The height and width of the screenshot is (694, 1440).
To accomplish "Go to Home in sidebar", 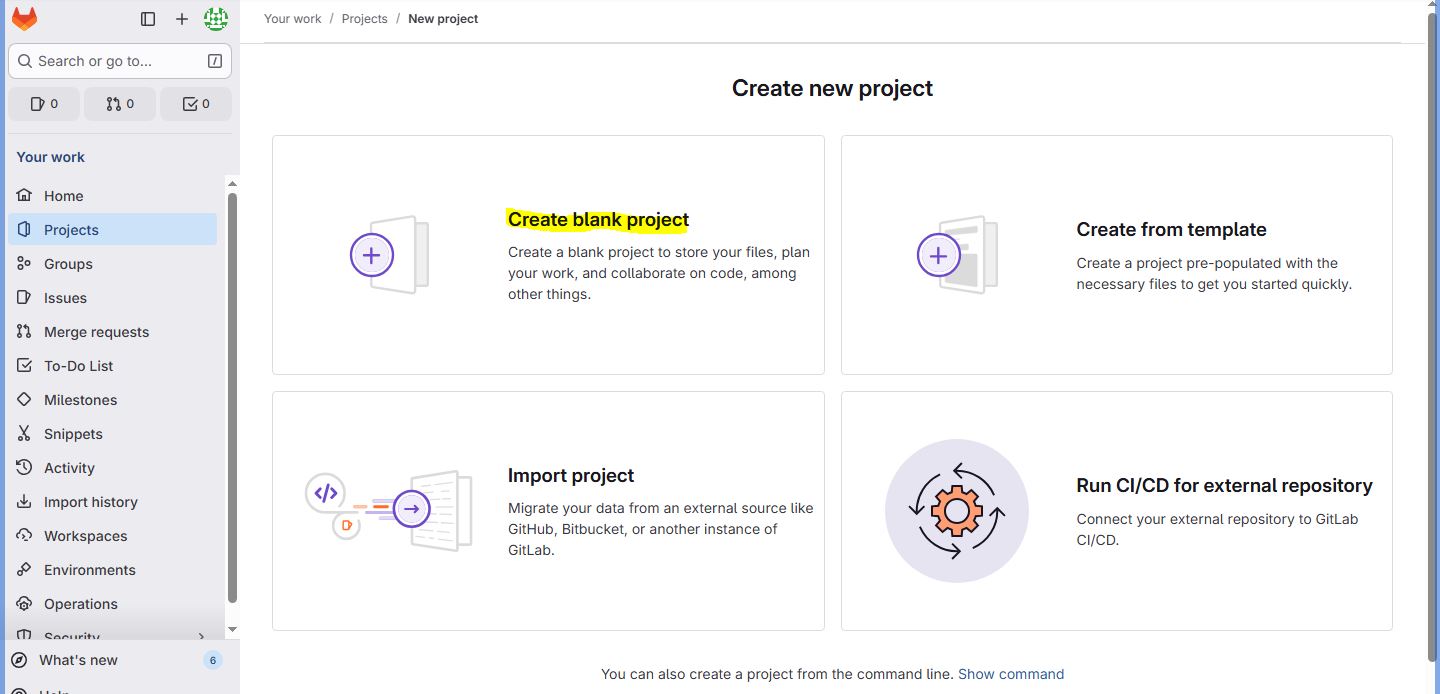I will pos(63,196).
